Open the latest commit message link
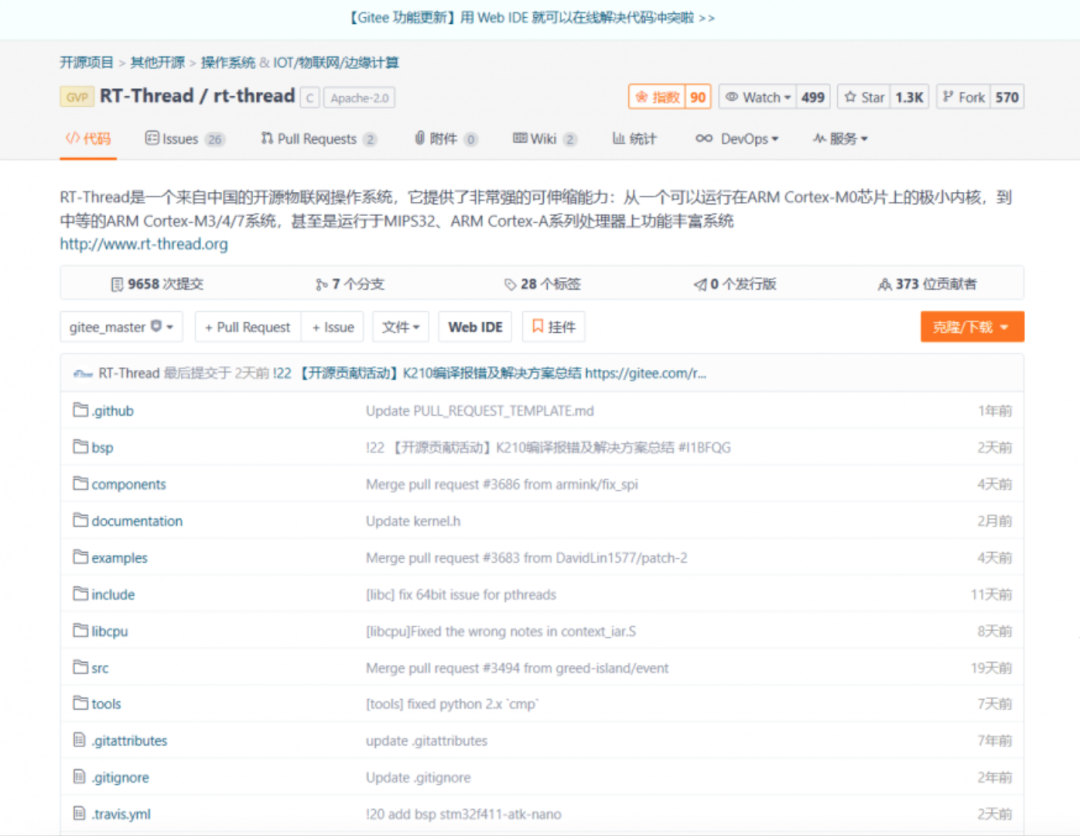The height and width of the screenshot is (836, 1080). pos(490,373)
